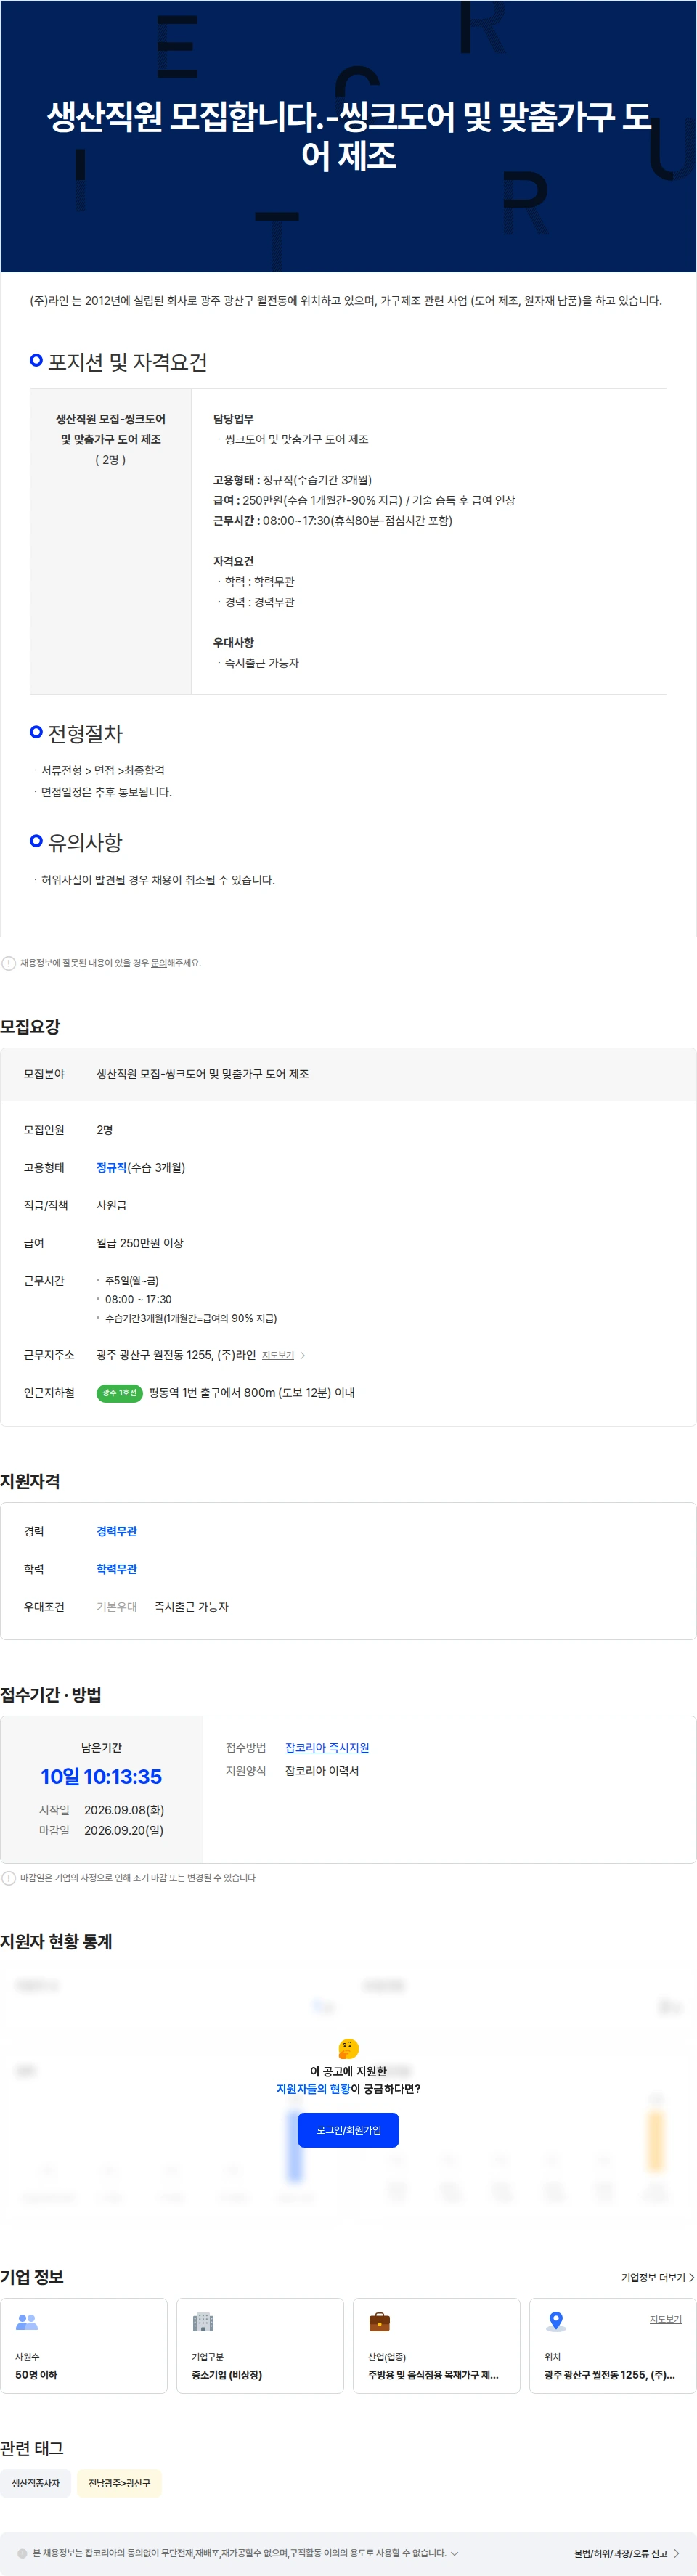Open 지도보기 link next to 근무지주소

pos(278,1355)
